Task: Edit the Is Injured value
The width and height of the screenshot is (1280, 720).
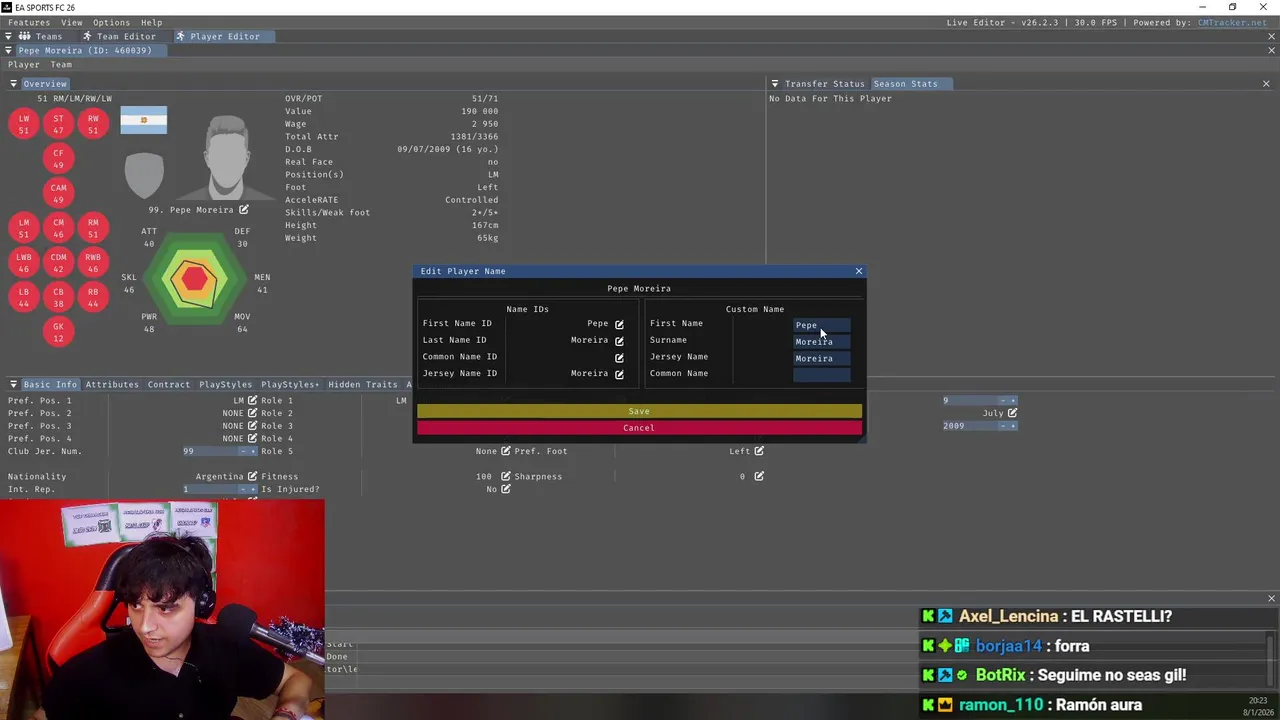Action: click(506, 489)
